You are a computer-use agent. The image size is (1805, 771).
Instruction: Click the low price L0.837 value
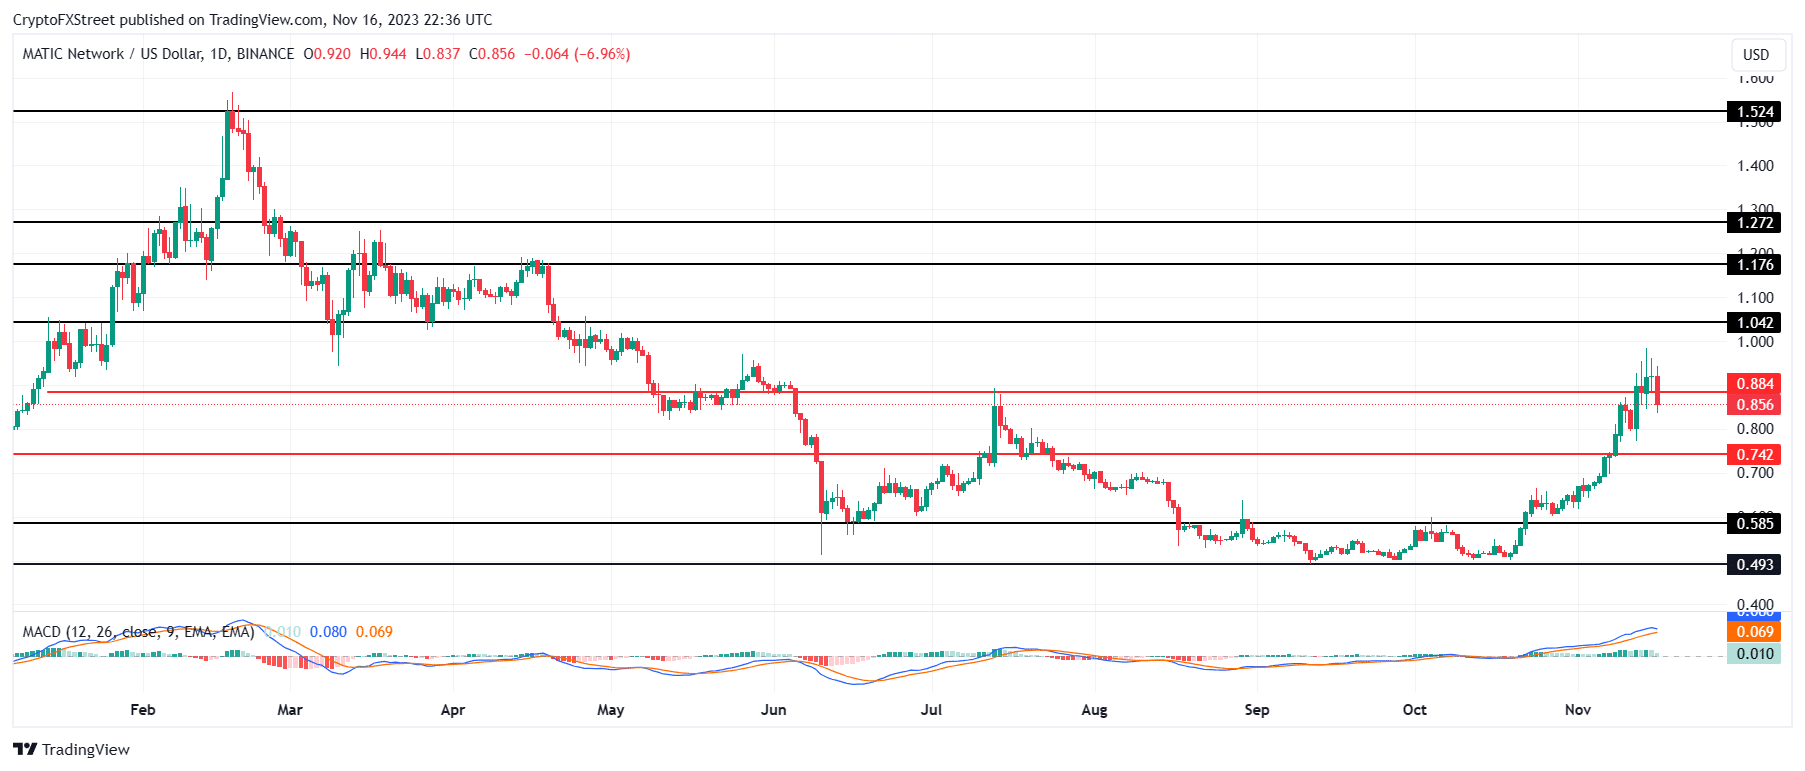(x=438, y=54)
